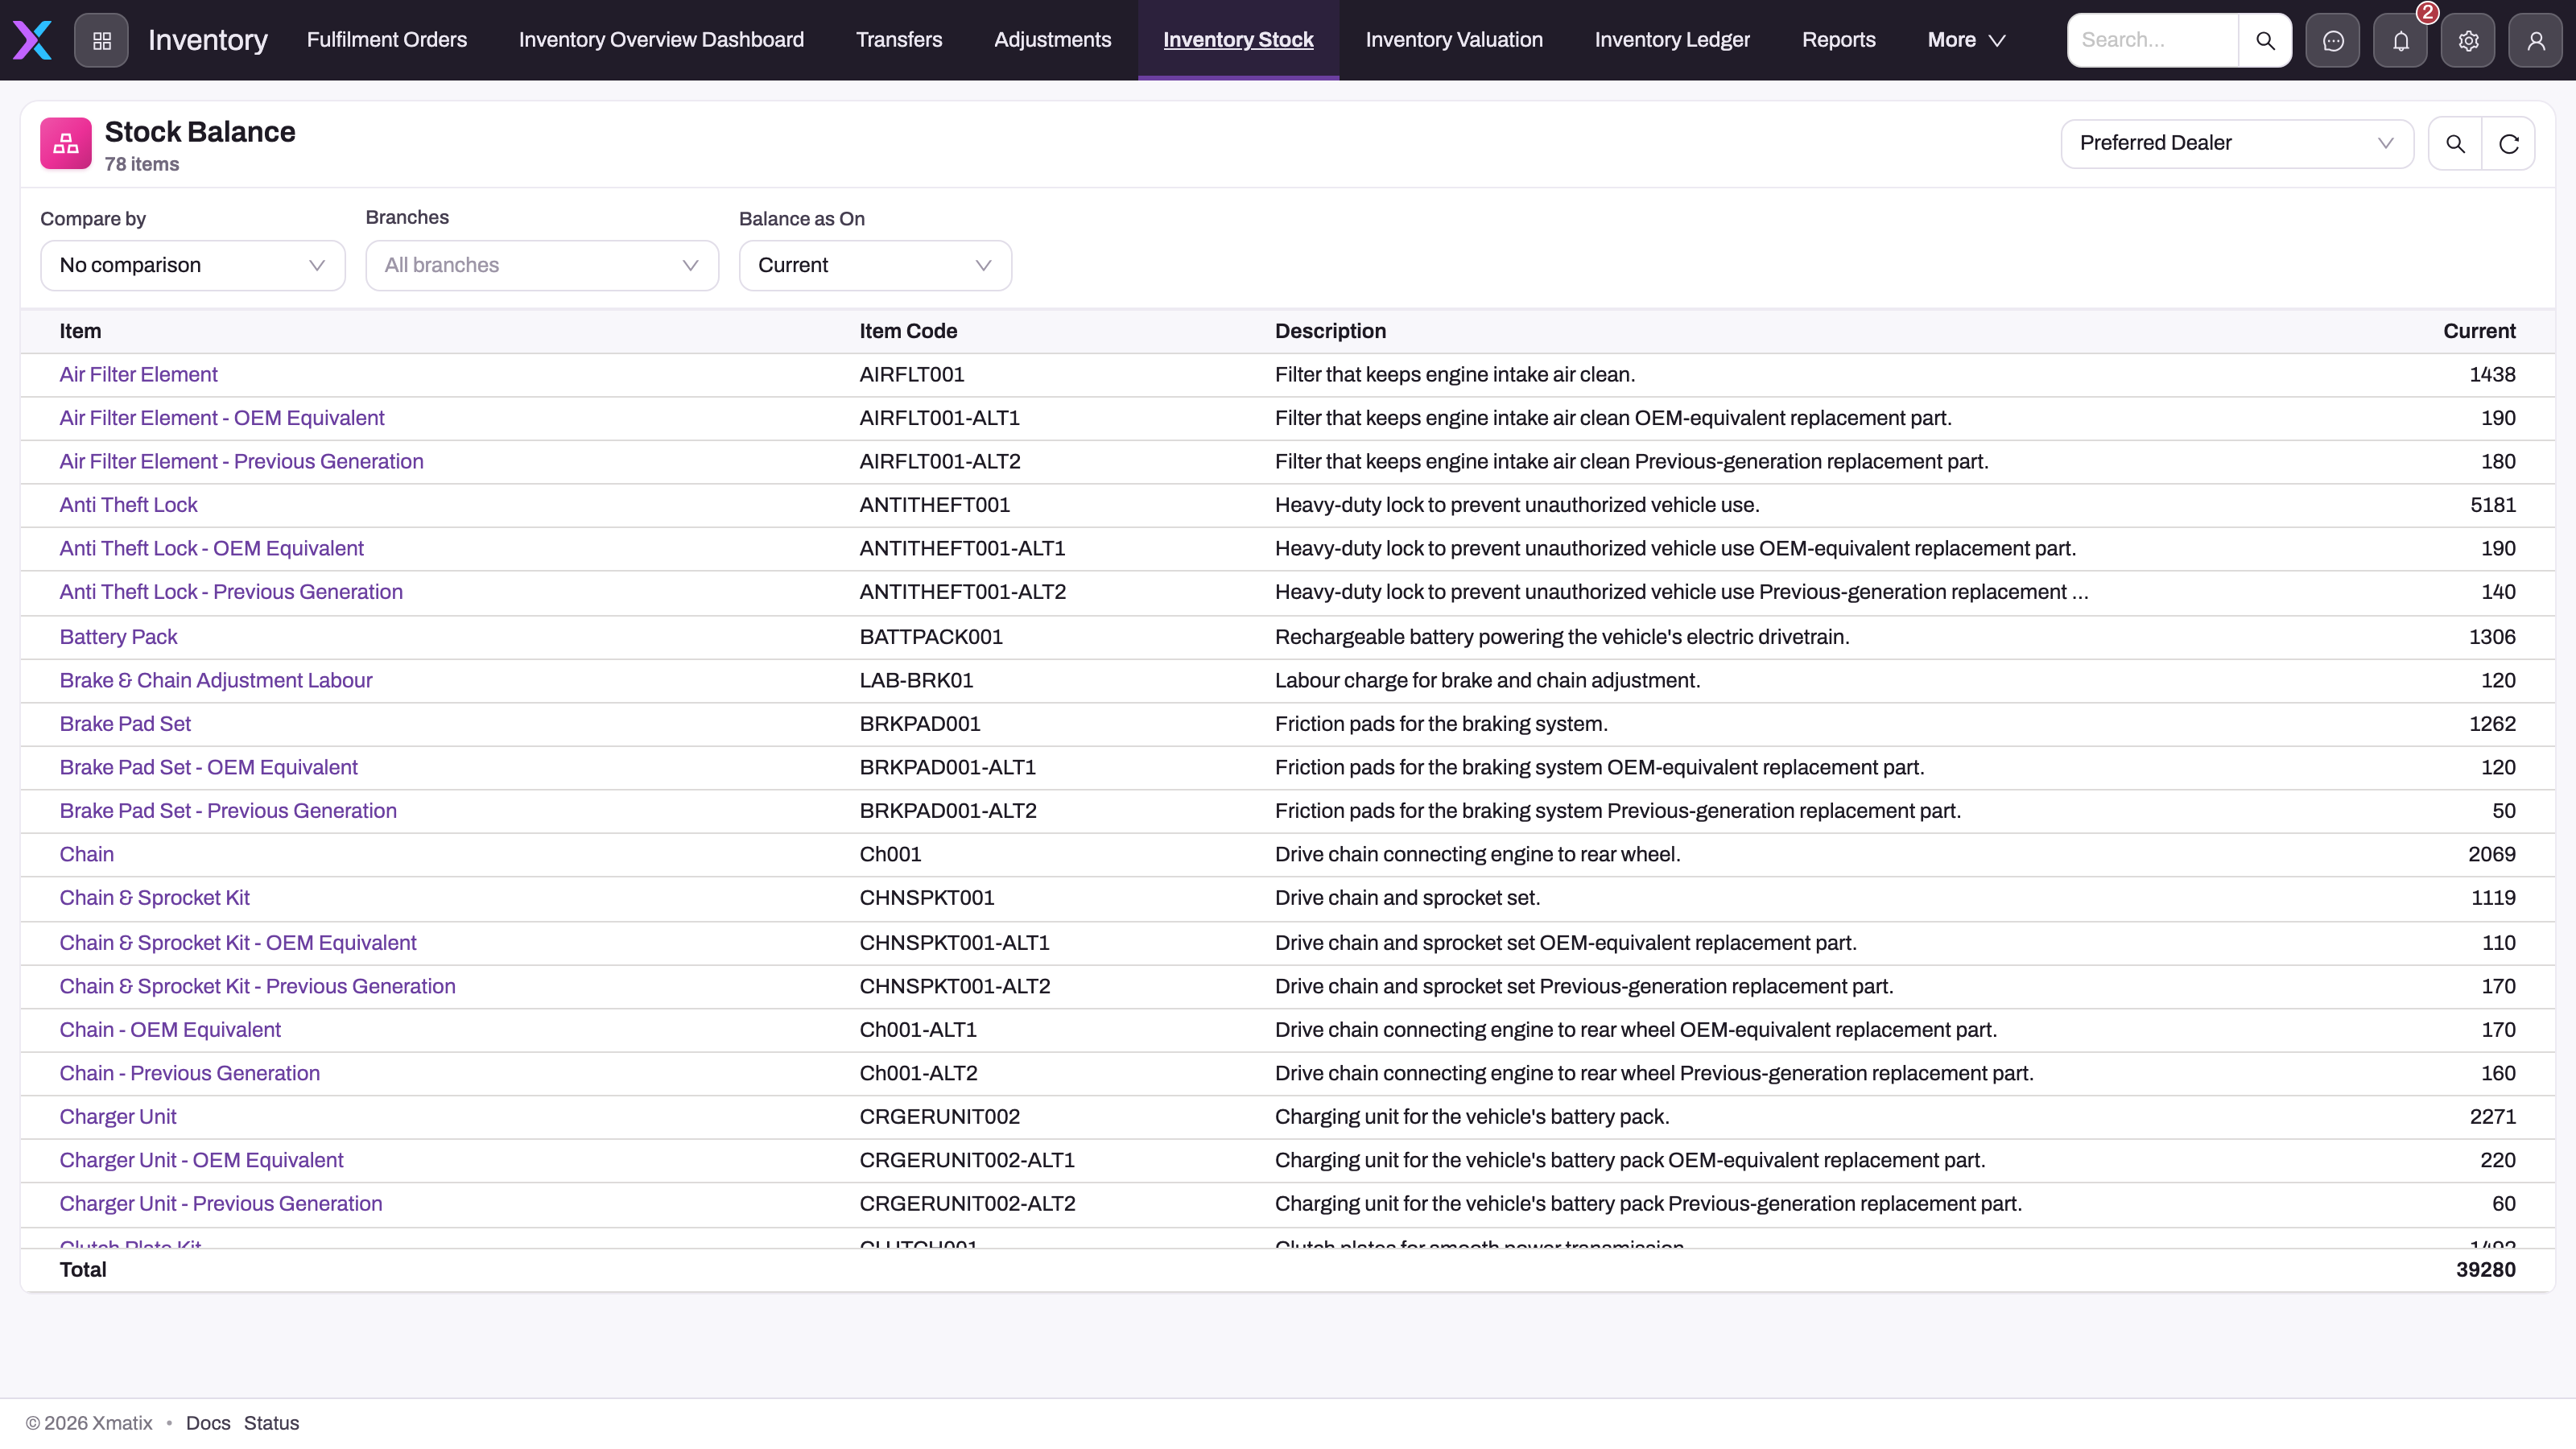
Task: Open Chain & Sprocket Kit item
Action: click(154, 898)
